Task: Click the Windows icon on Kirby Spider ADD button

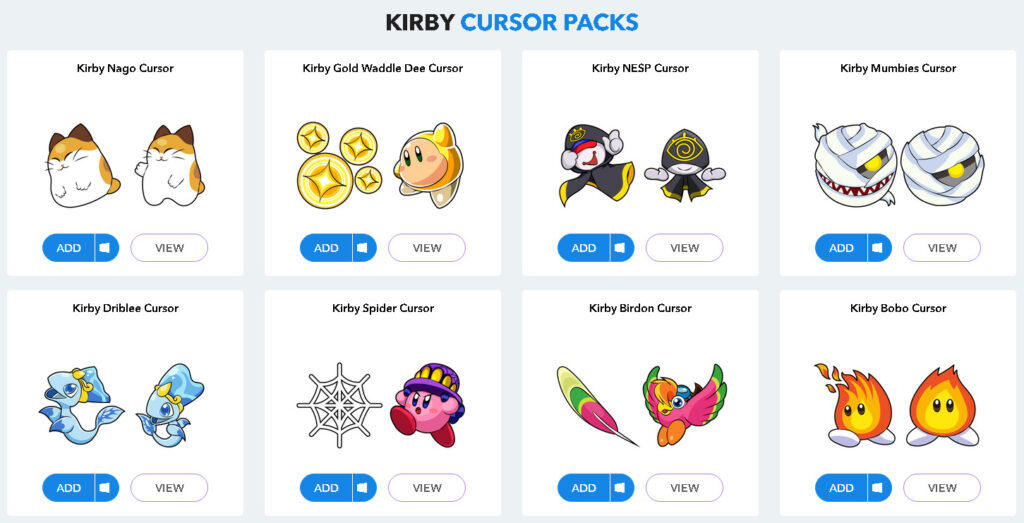Action: click(362, 488)
